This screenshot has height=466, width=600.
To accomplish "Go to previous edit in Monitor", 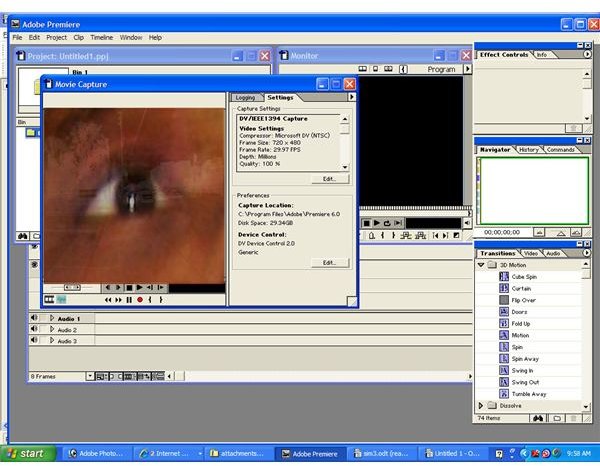I will click(435, 236).
